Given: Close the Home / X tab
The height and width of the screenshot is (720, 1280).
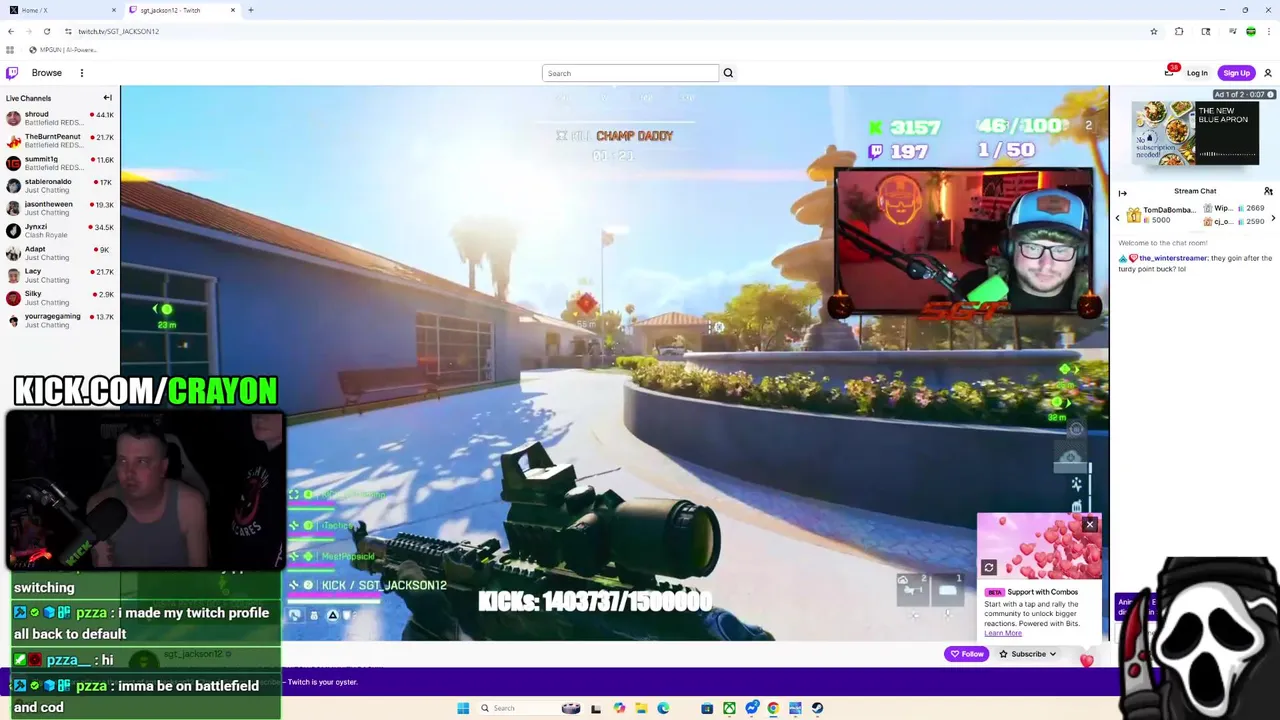Looking at the screenshot, I should click(x=114, y=10).
